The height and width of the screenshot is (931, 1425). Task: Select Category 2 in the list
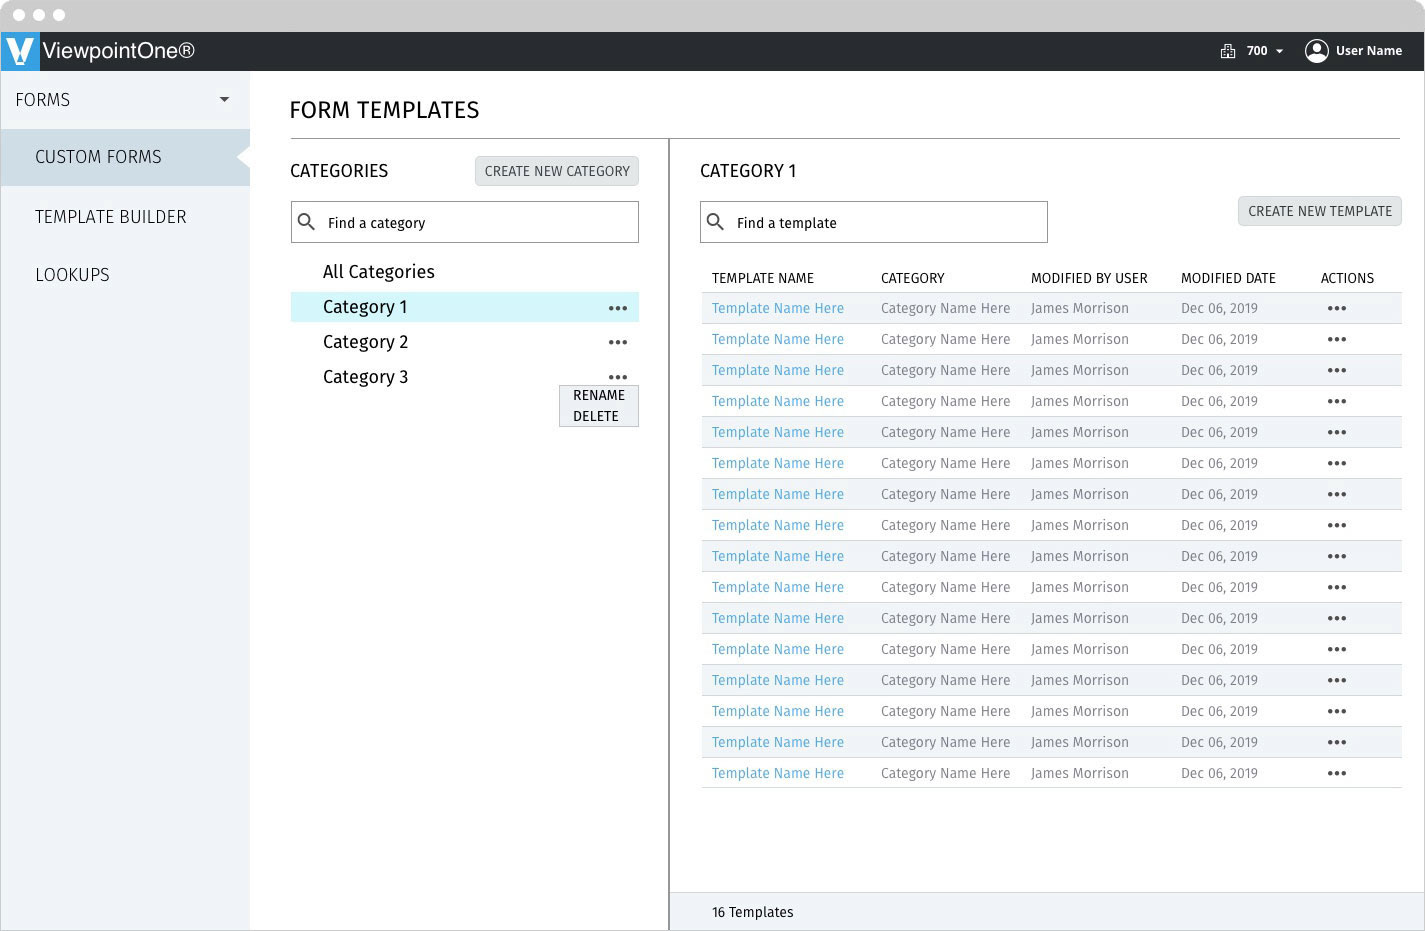365,342
